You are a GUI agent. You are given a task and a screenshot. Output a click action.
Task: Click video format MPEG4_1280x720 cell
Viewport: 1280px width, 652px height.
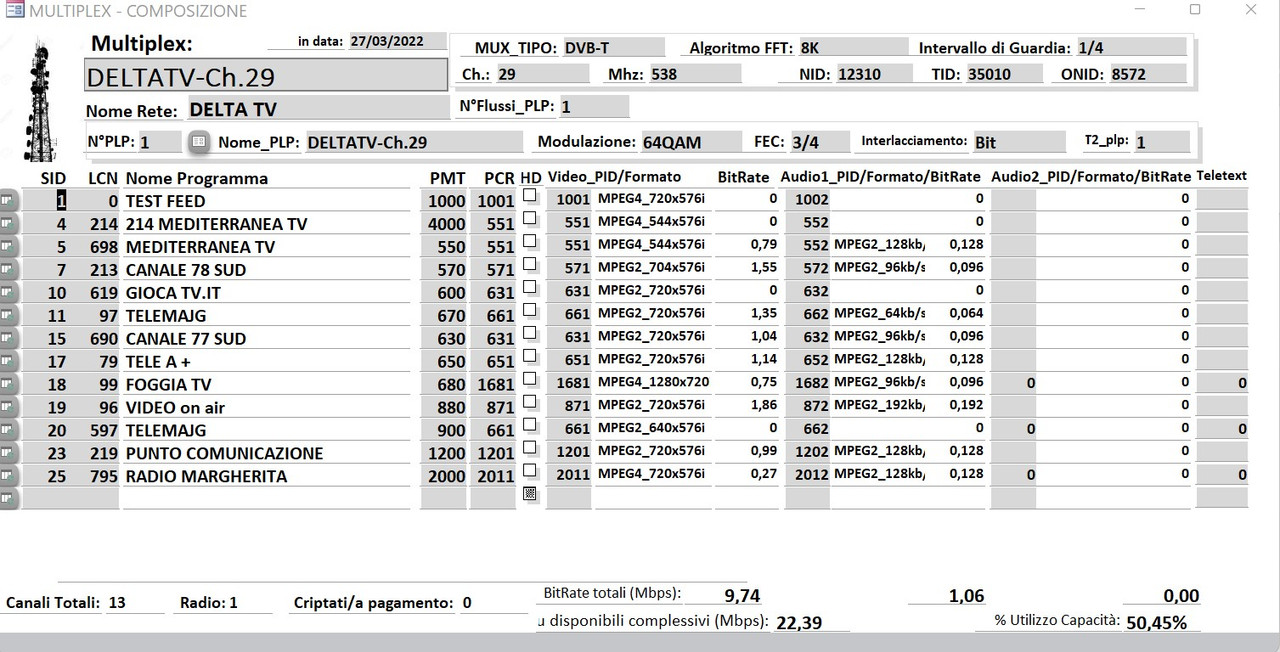(654, 382)
